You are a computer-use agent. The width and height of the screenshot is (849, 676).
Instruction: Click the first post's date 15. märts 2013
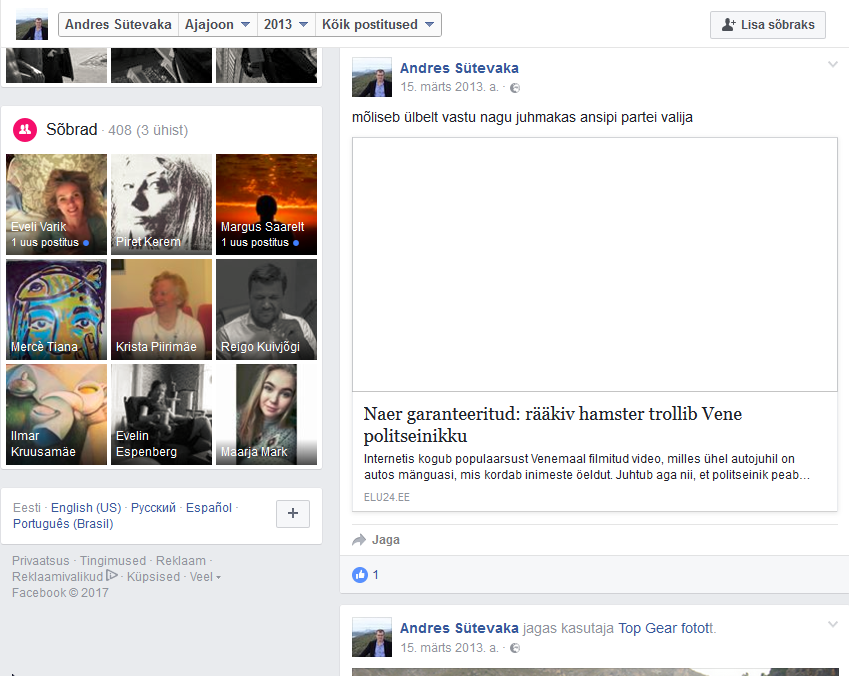tap(449, 87)
